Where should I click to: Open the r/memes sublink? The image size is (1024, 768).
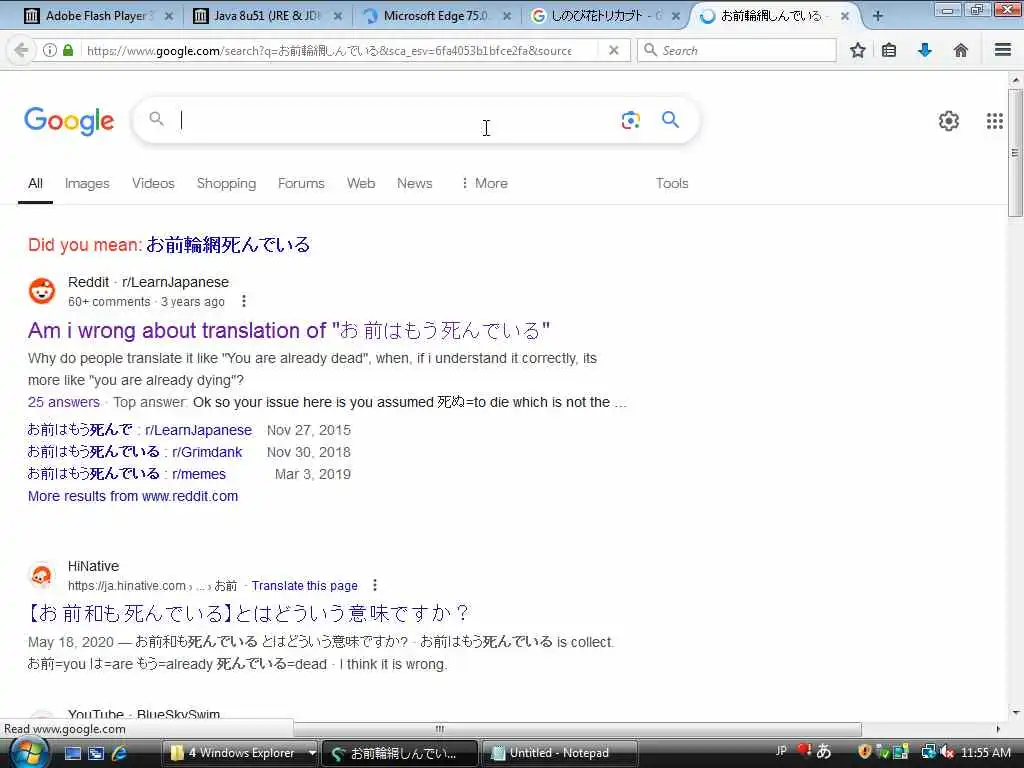pos(127,474)
